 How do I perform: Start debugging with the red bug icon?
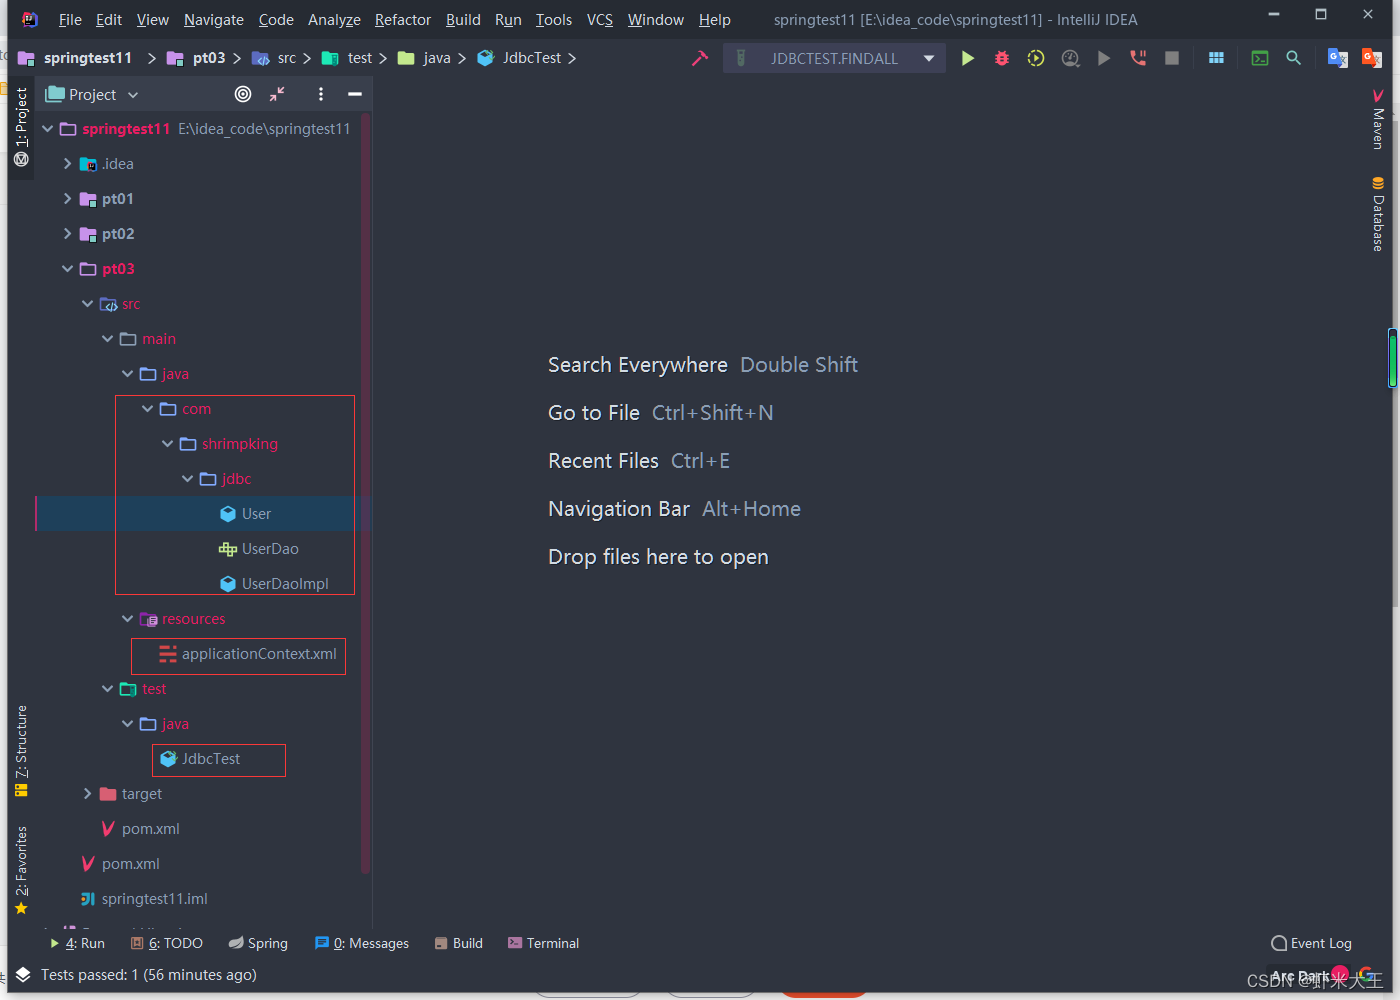[1002, 58]
